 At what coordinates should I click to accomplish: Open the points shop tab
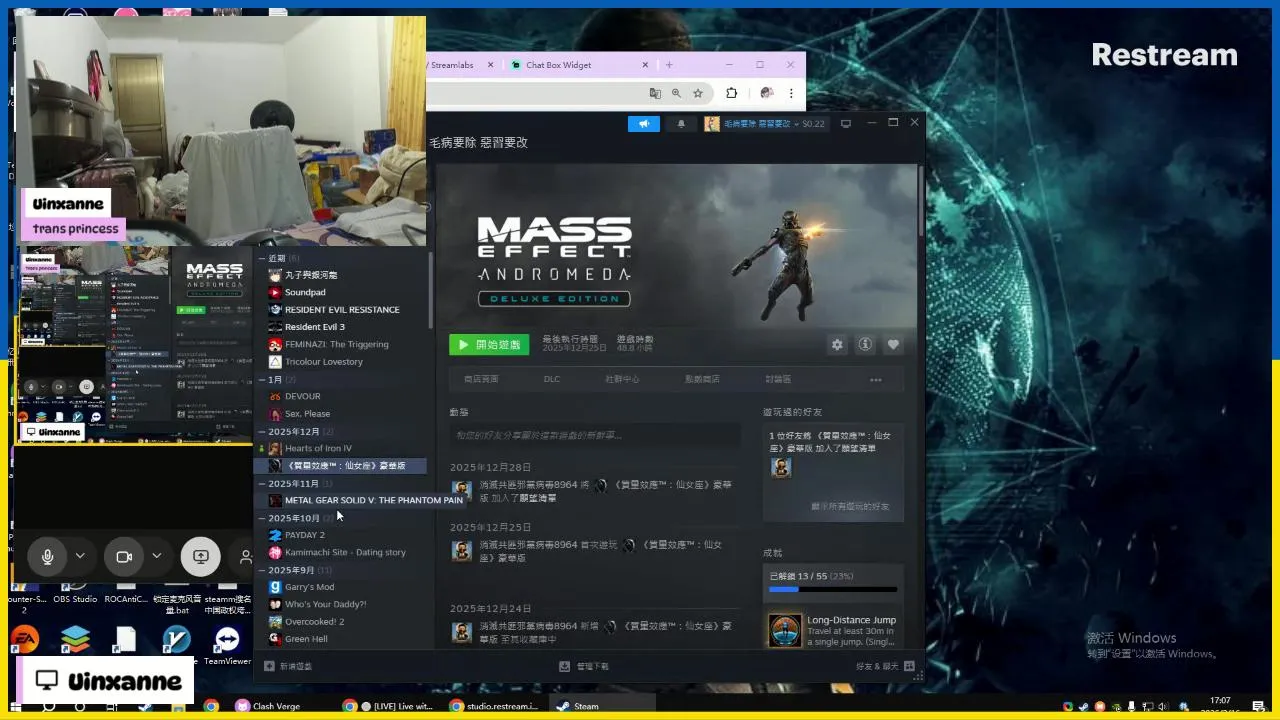pyautogui.click(x=702, y=380)
